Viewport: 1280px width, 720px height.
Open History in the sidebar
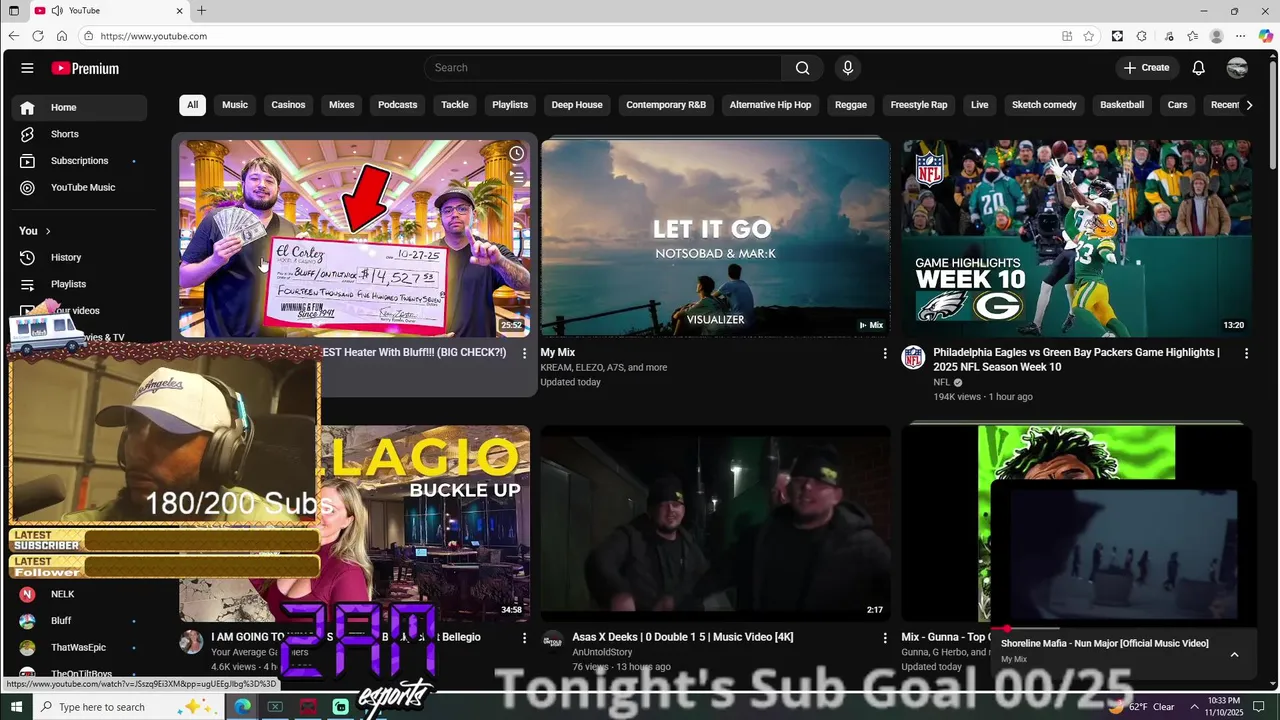click(80, 258)
